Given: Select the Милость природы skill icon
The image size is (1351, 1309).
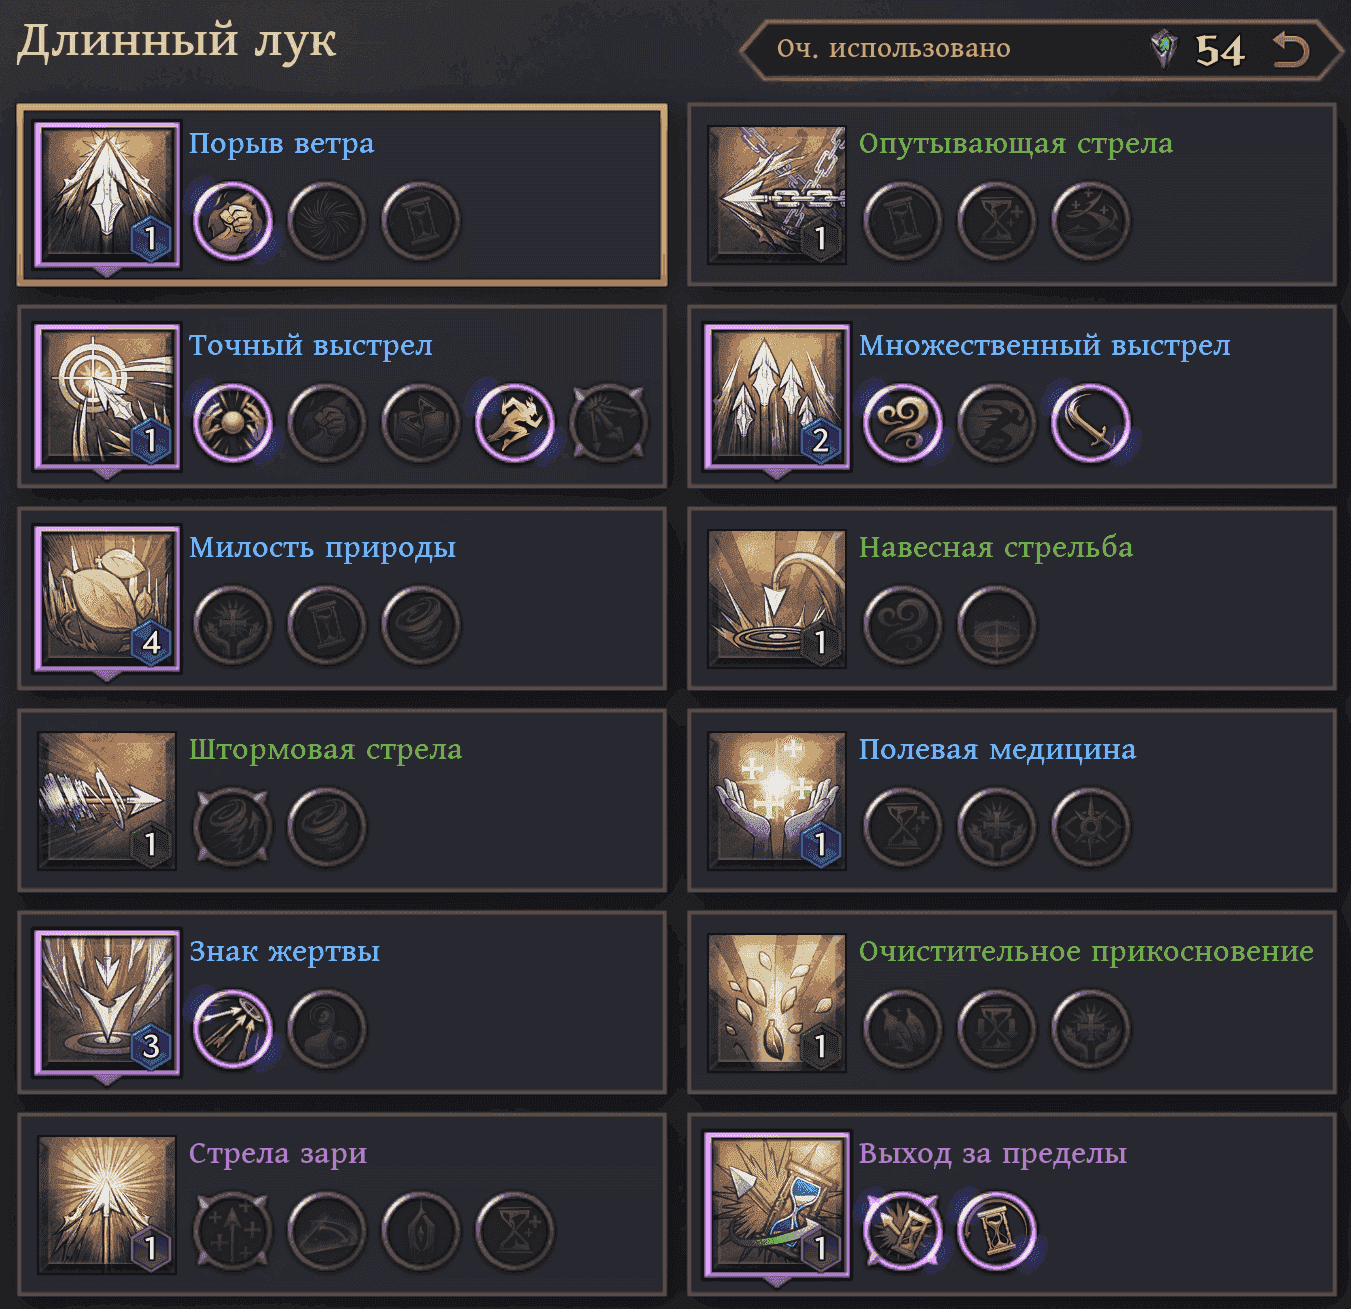Looking at the screenshot, I should 107,599.
